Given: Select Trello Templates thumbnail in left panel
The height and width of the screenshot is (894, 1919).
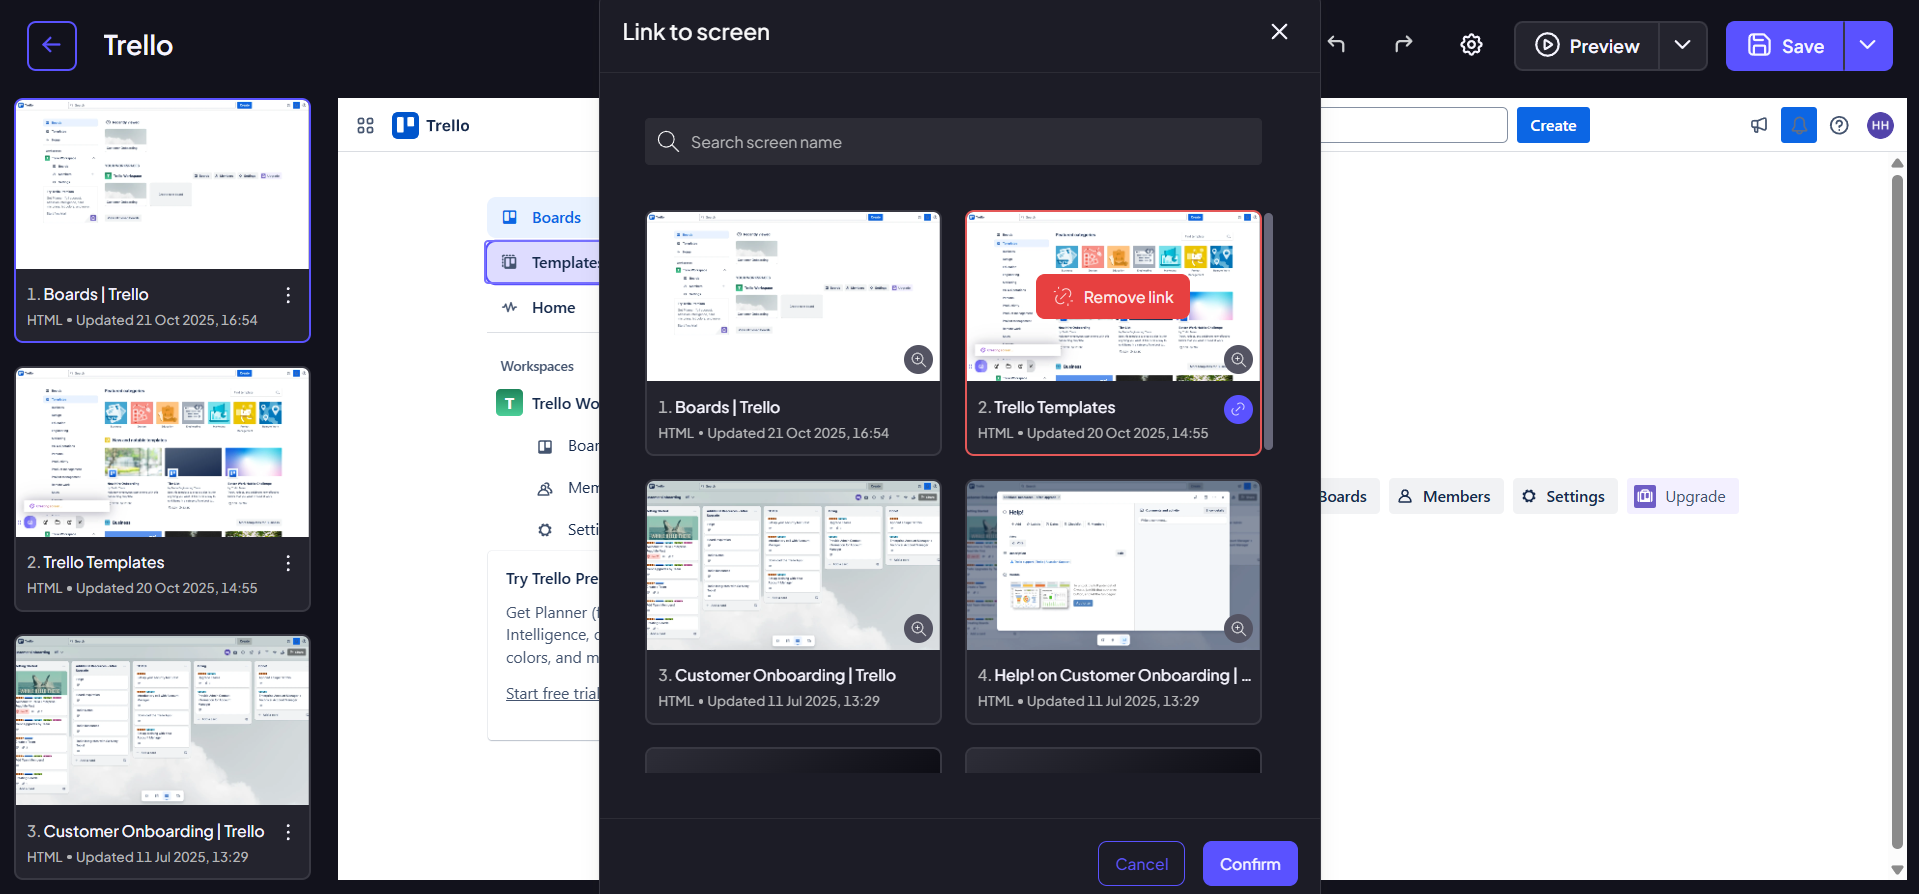Looking at the screenshot, I should click(162, 453).
